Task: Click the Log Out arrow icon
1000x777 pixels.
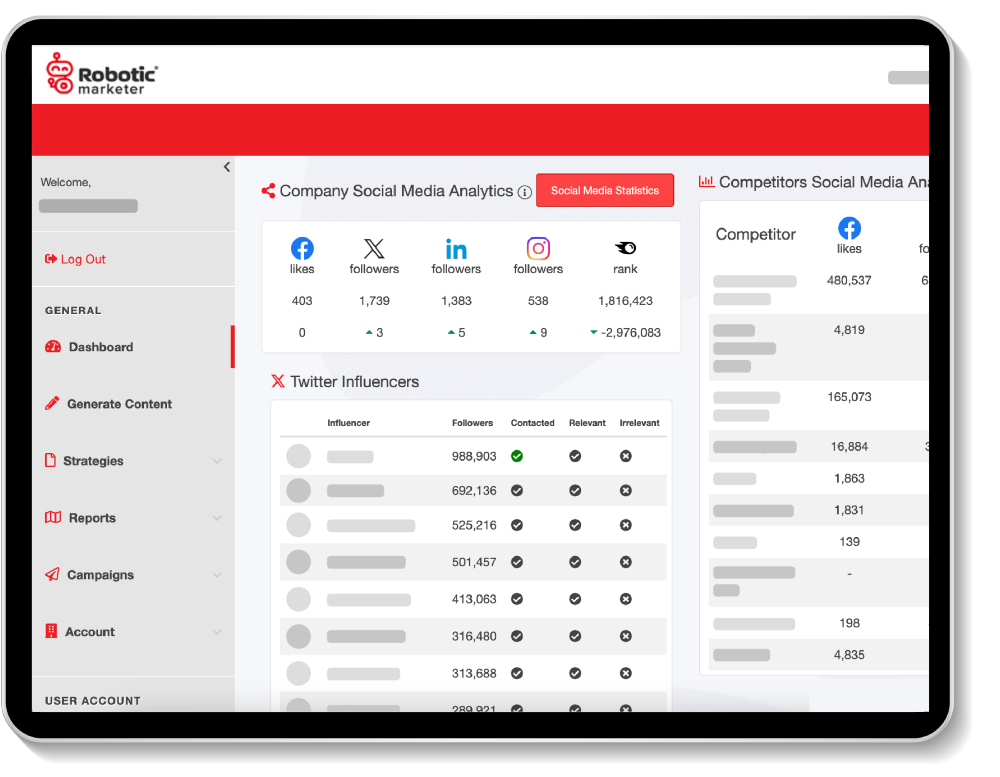Action: click(x=50, y=258)
